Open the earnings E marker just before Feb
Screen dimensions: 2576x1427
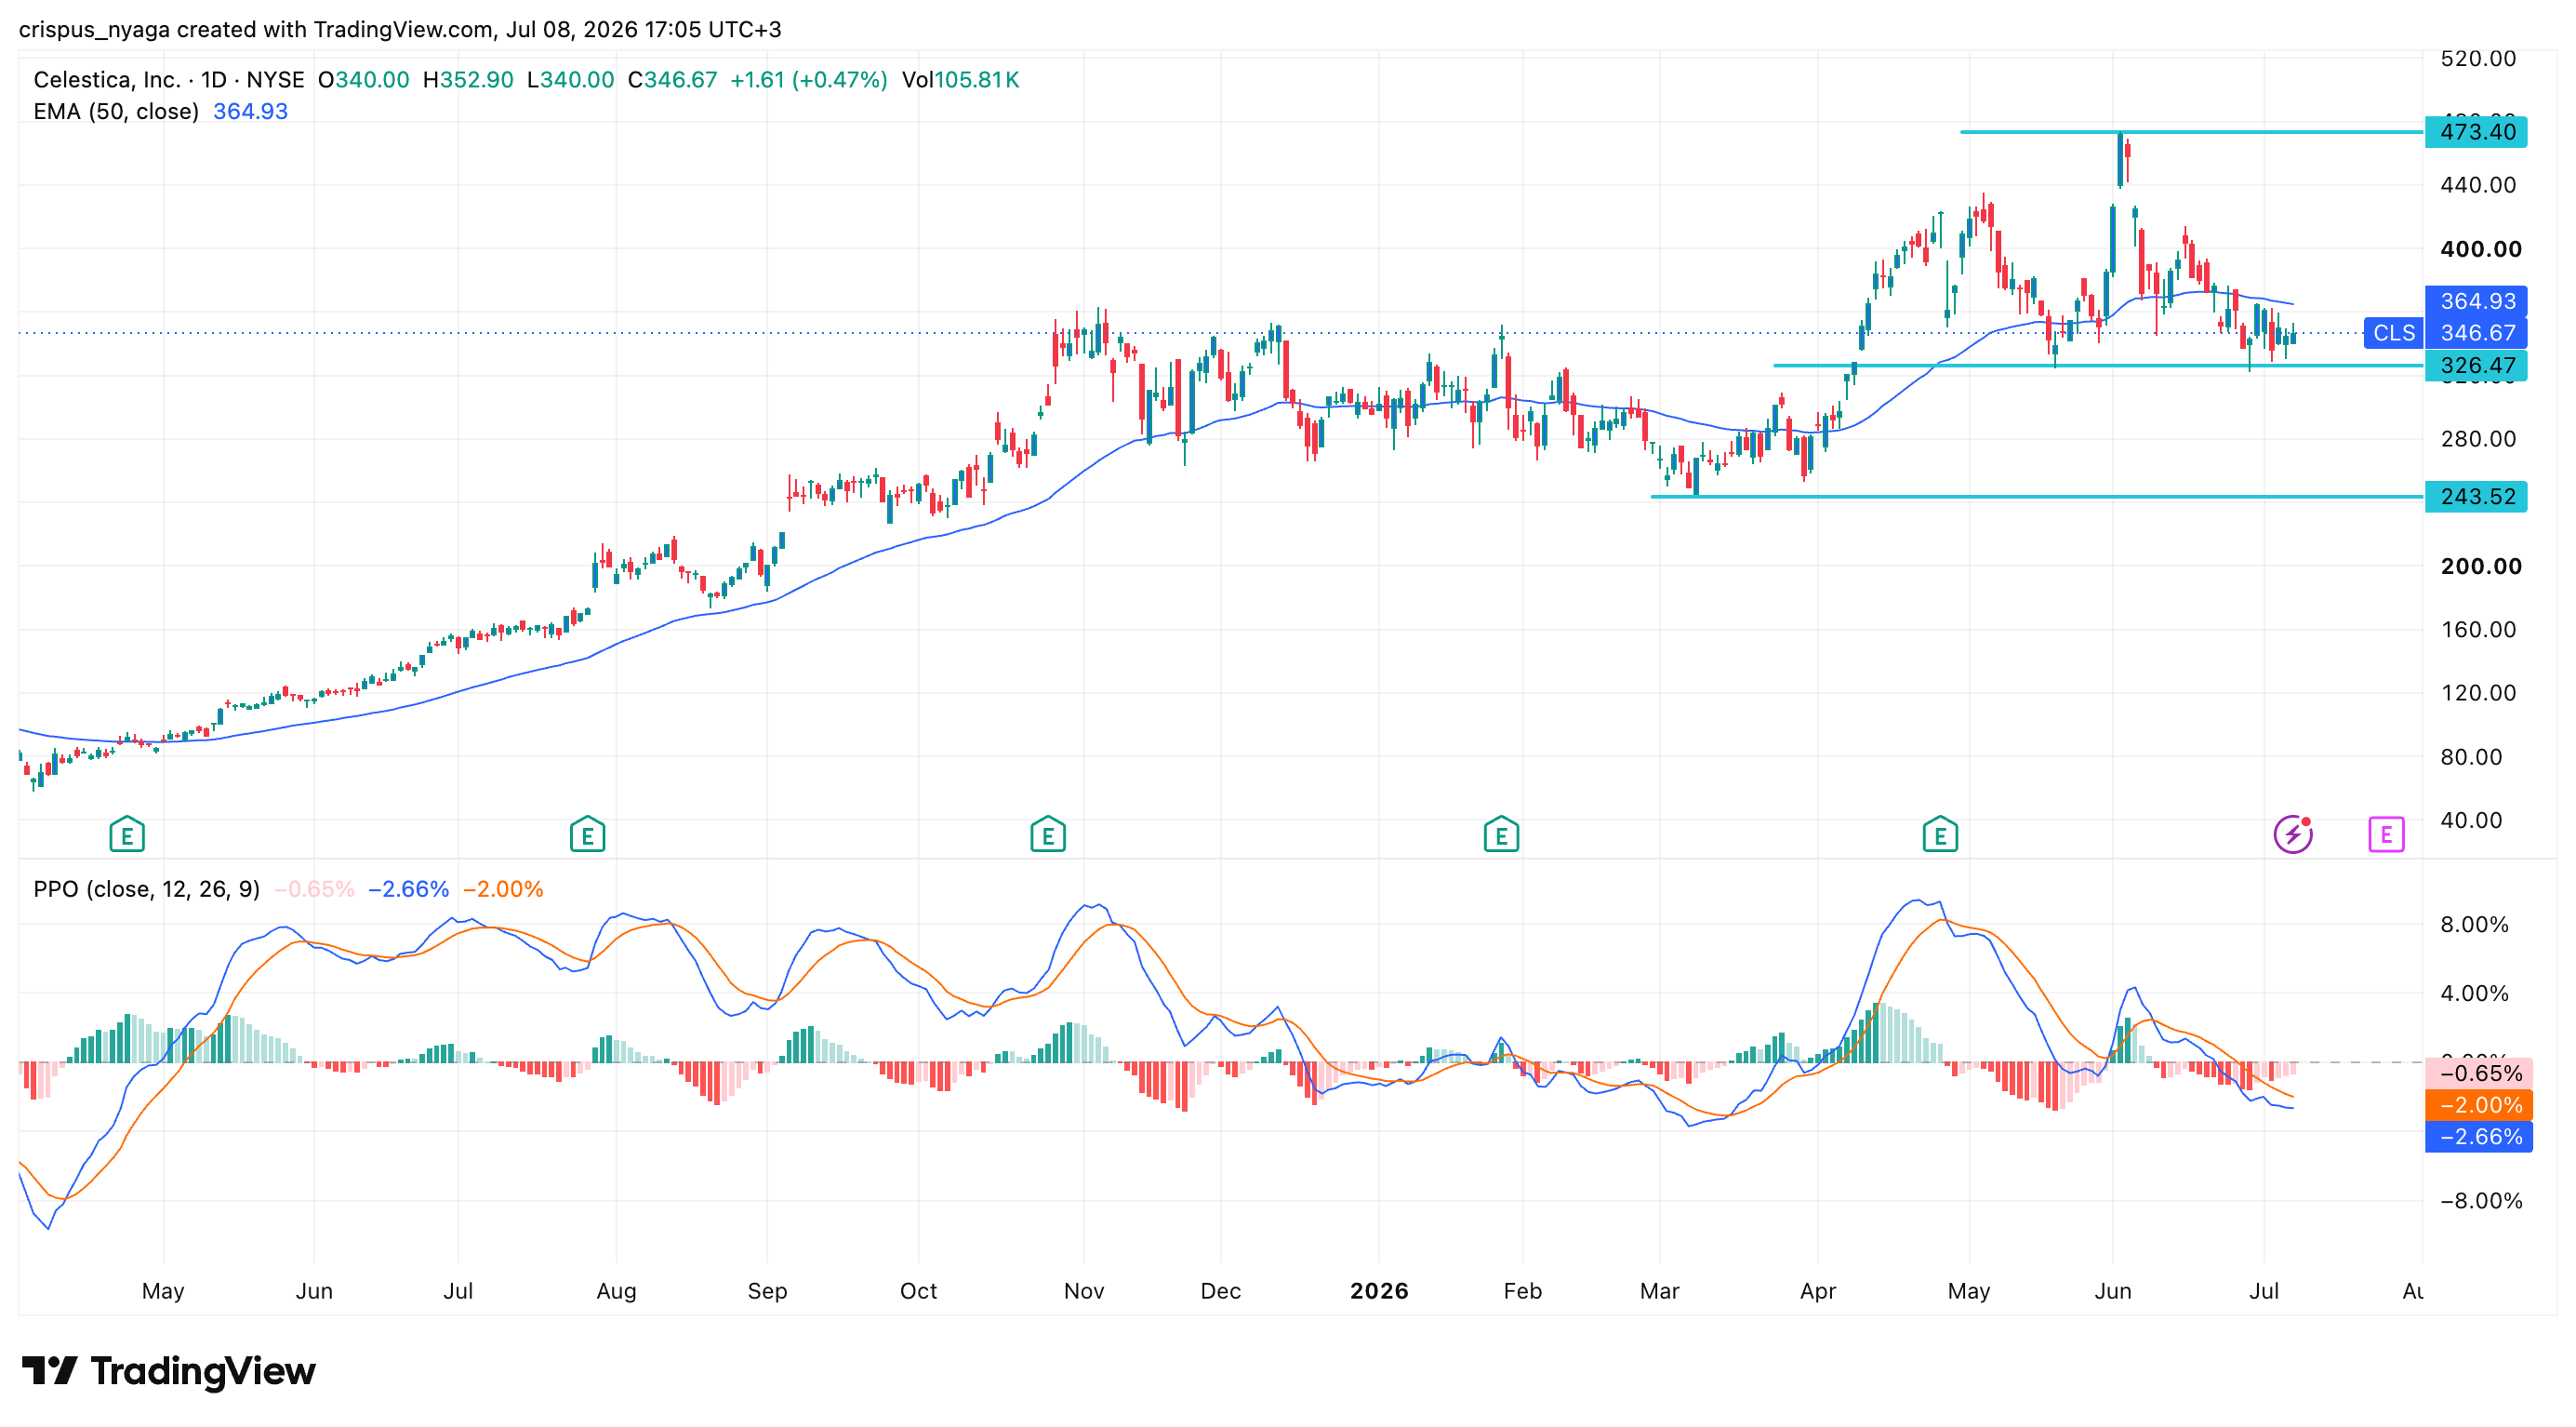pos(1501,834)
